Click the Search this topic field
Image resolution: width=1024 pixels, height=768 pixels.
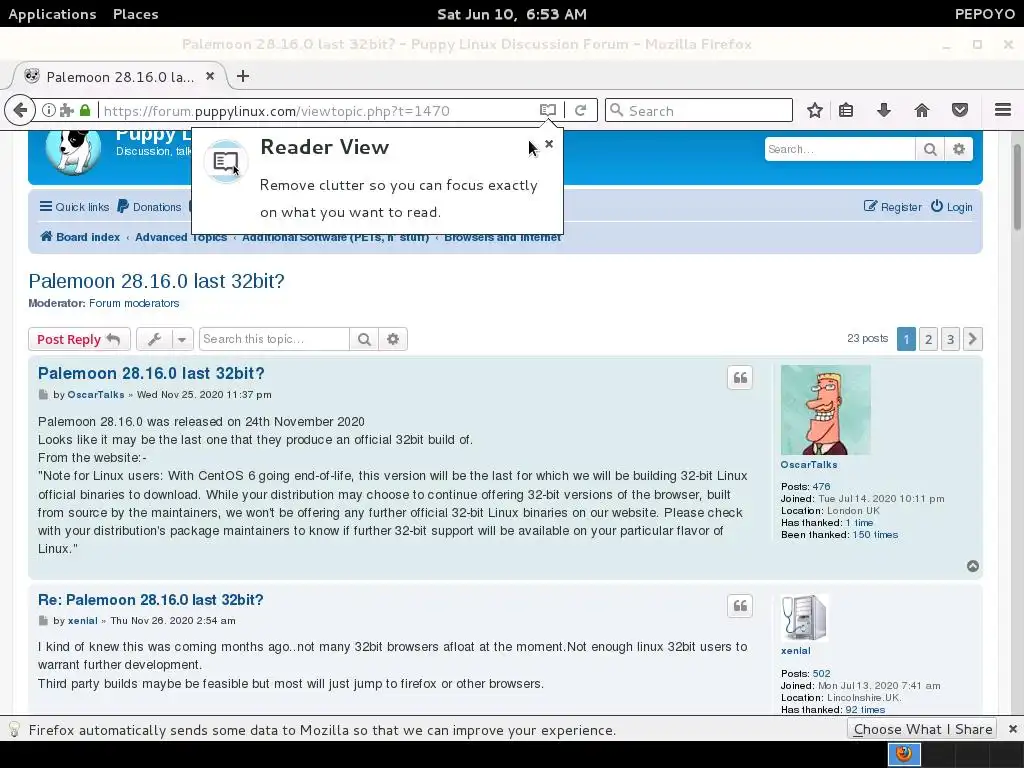coord(274,339)
